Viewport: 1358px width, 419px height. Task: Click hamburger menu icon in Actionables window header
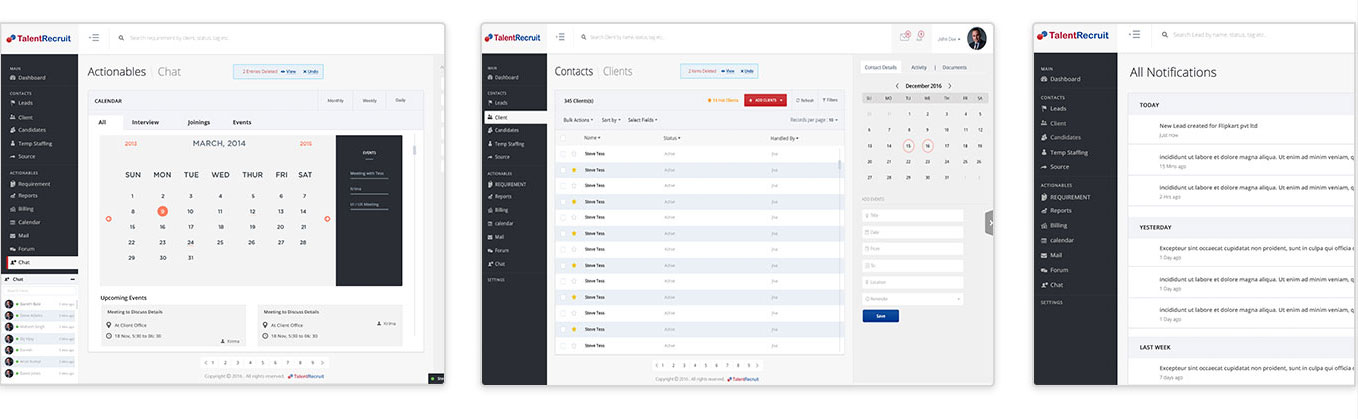(x=93, y=37)
